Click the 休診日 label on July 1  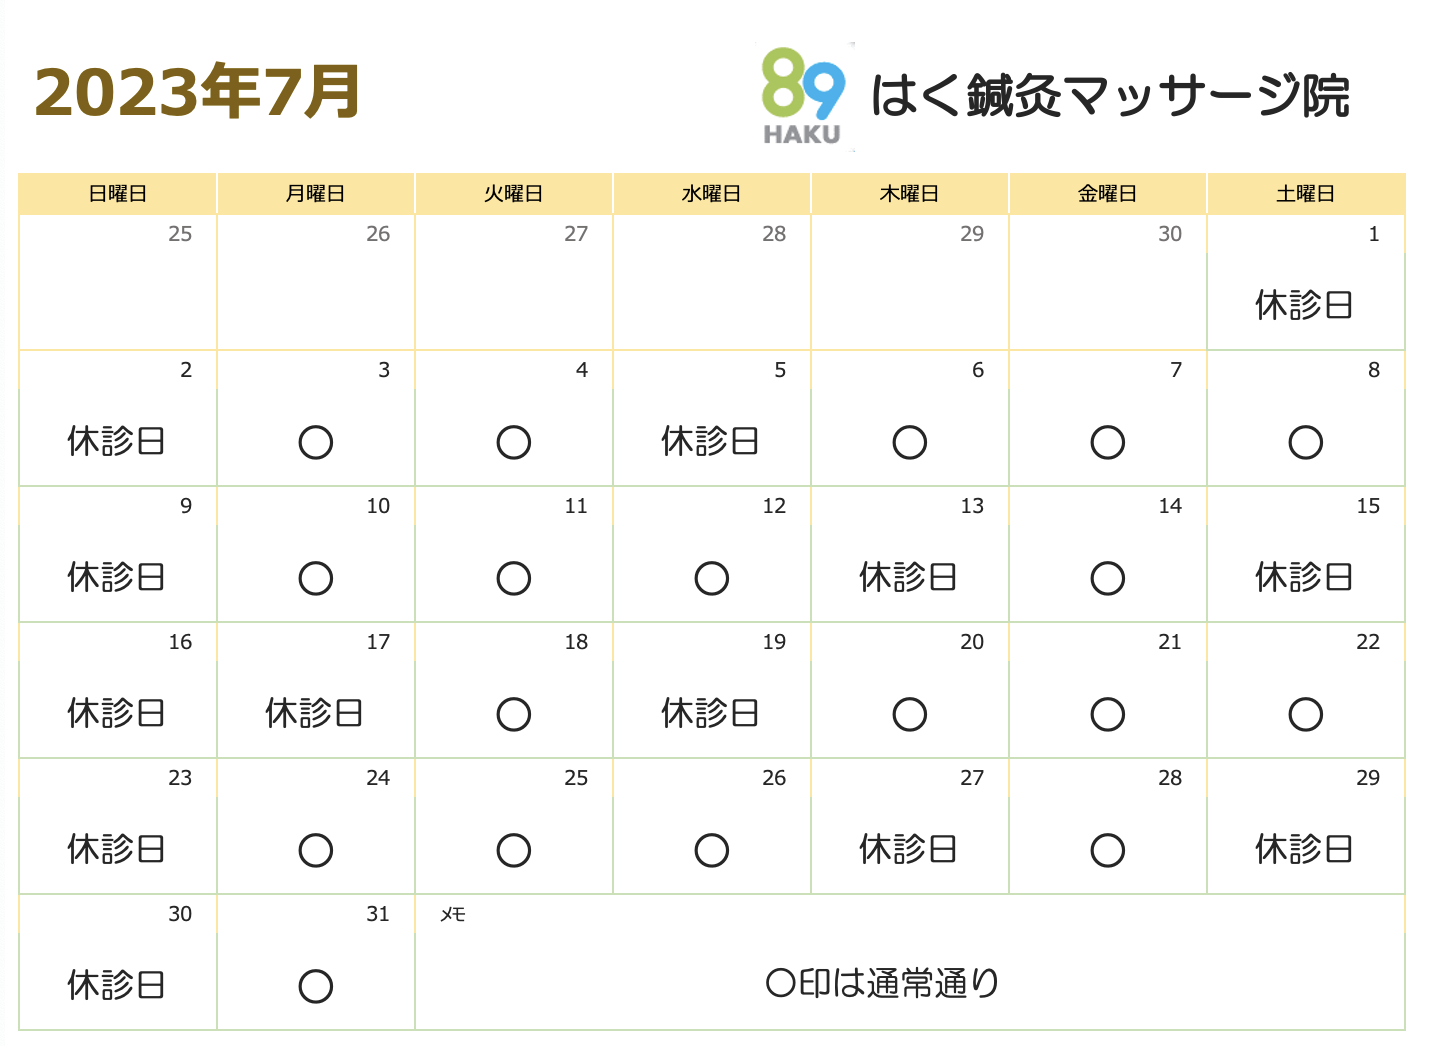(x=1304, y=305)
